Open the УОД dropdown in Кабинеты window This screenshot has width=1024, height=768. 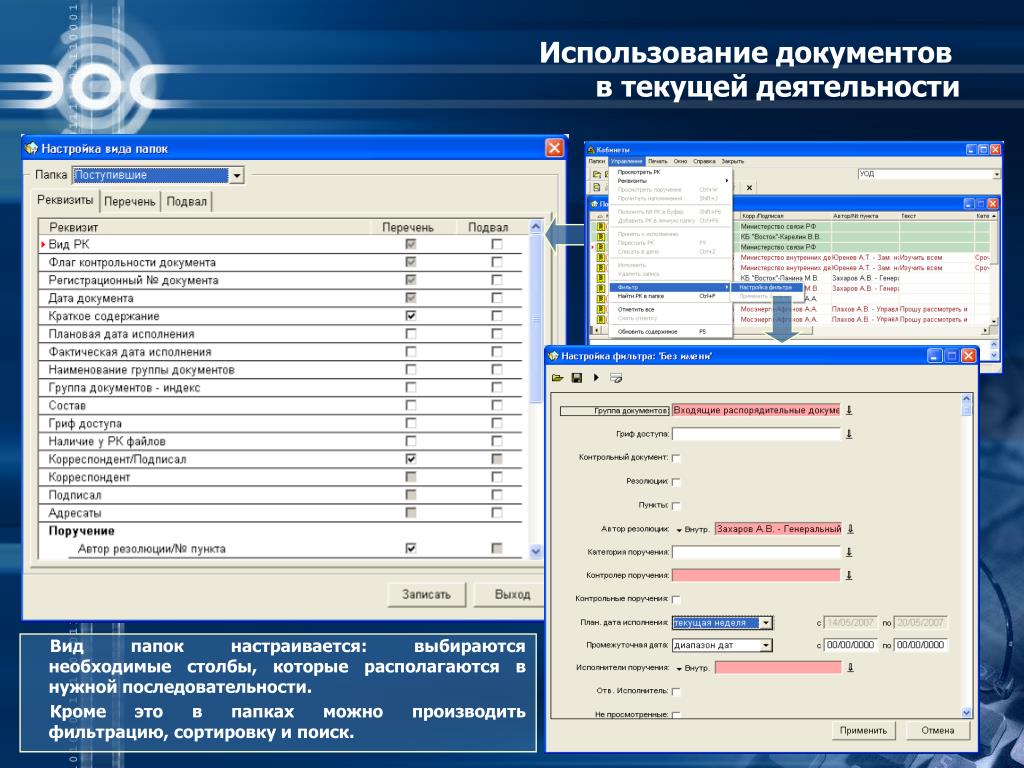997,174
